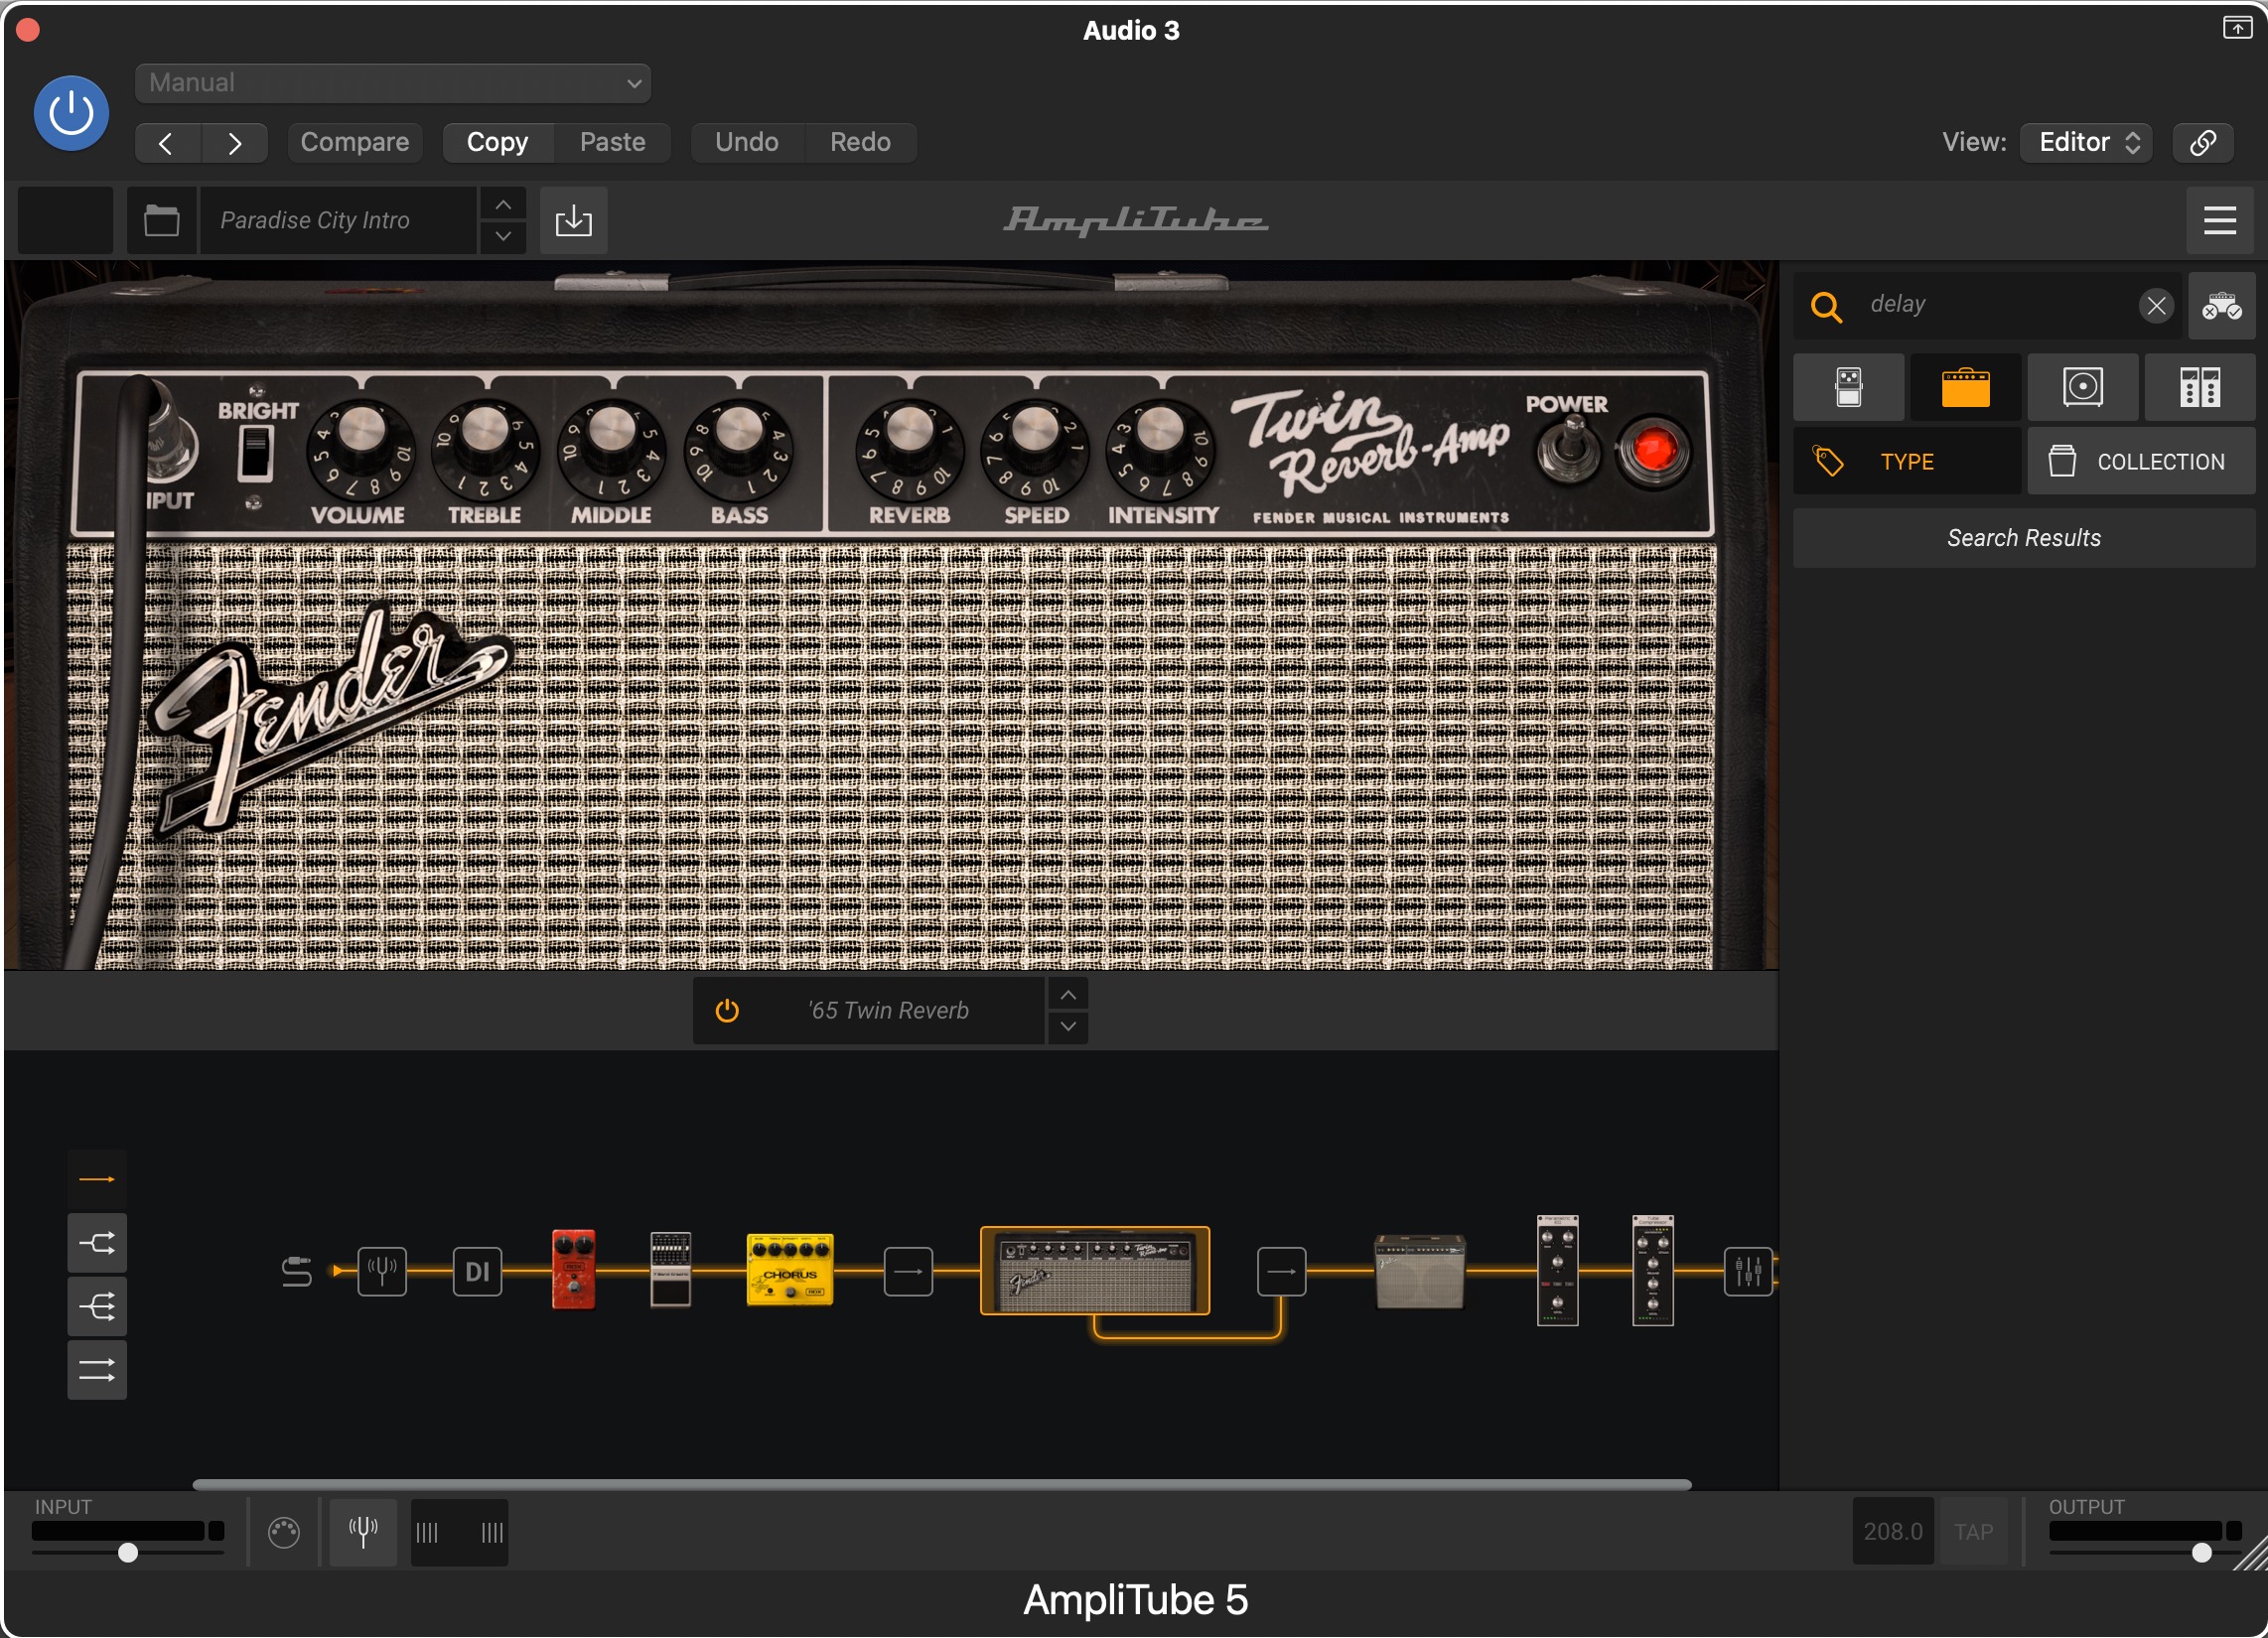Open the mixer block at chain end
This screenshot has height=1638, width=2268.
pos(1748,1272)
